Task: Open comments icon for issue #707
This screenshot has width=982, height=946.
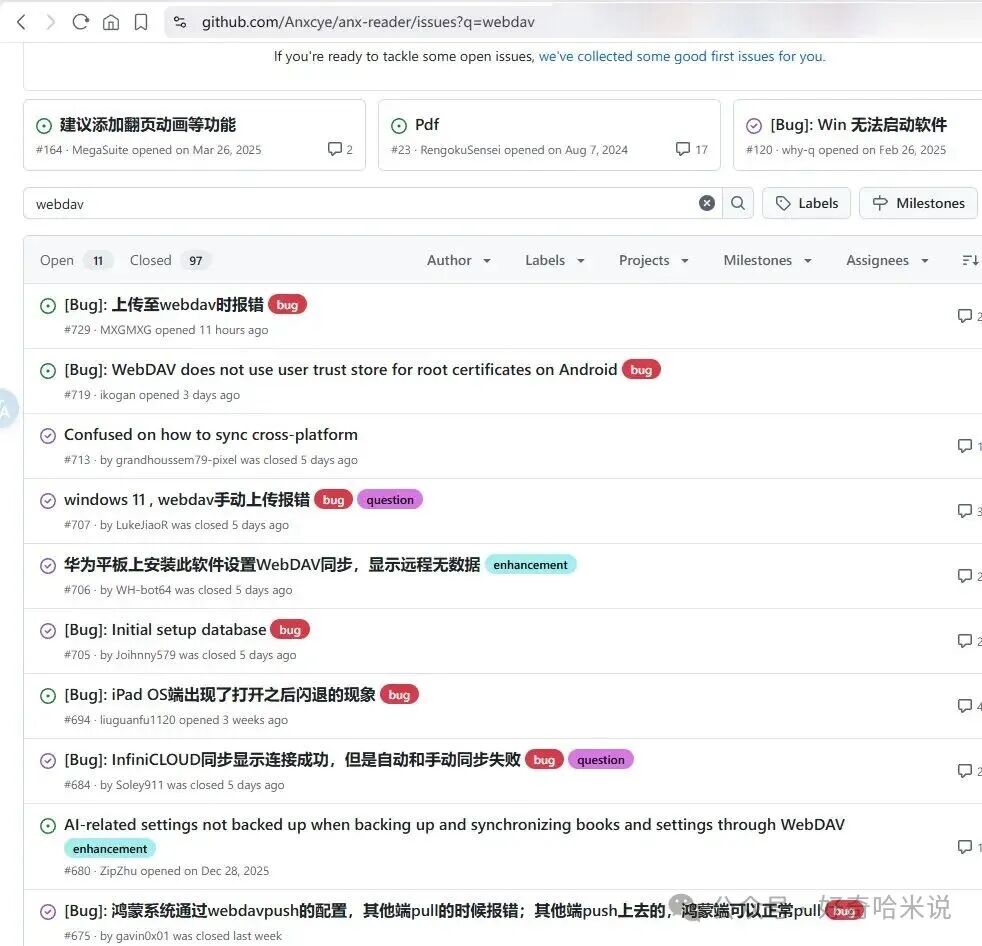Action: coord(965,511)
